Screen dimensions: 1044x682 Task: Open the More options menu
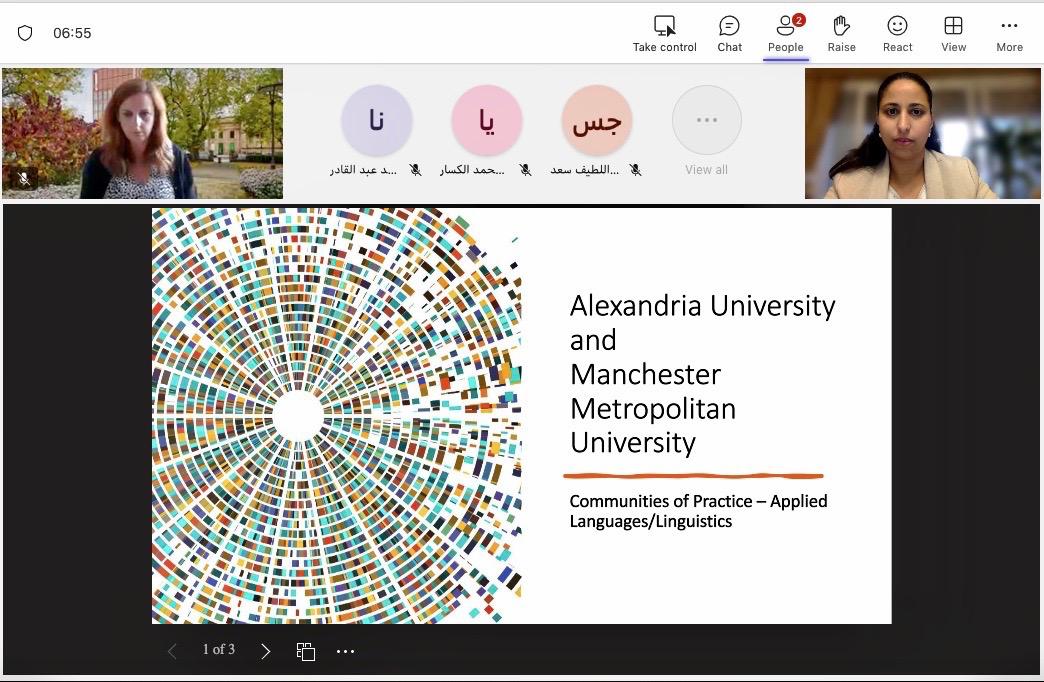pyautogui.click(x=1009, y=26)
